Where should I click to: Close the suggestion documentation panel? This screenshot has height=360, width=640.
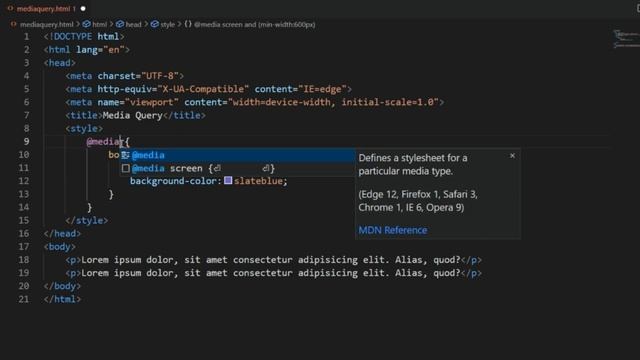[512, 156]
